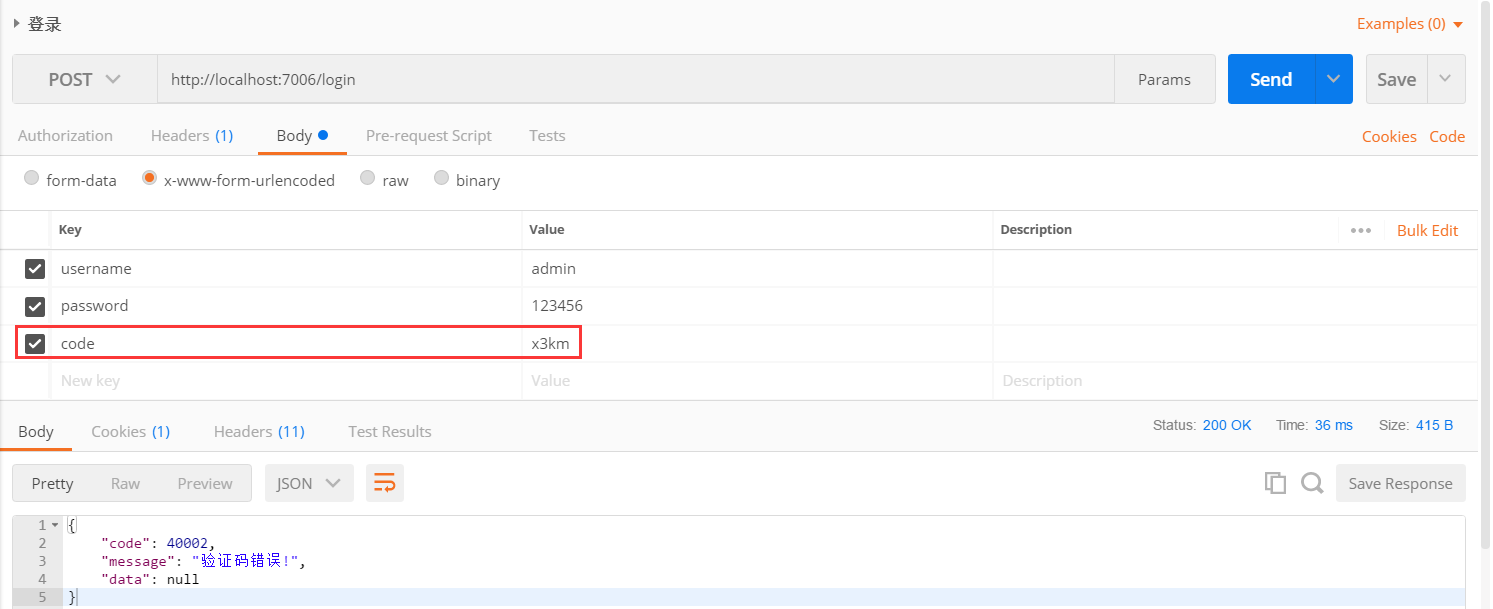Click the new Description input field
The height and width of the screenshot is (609, 1493).
click(1235, 381)
